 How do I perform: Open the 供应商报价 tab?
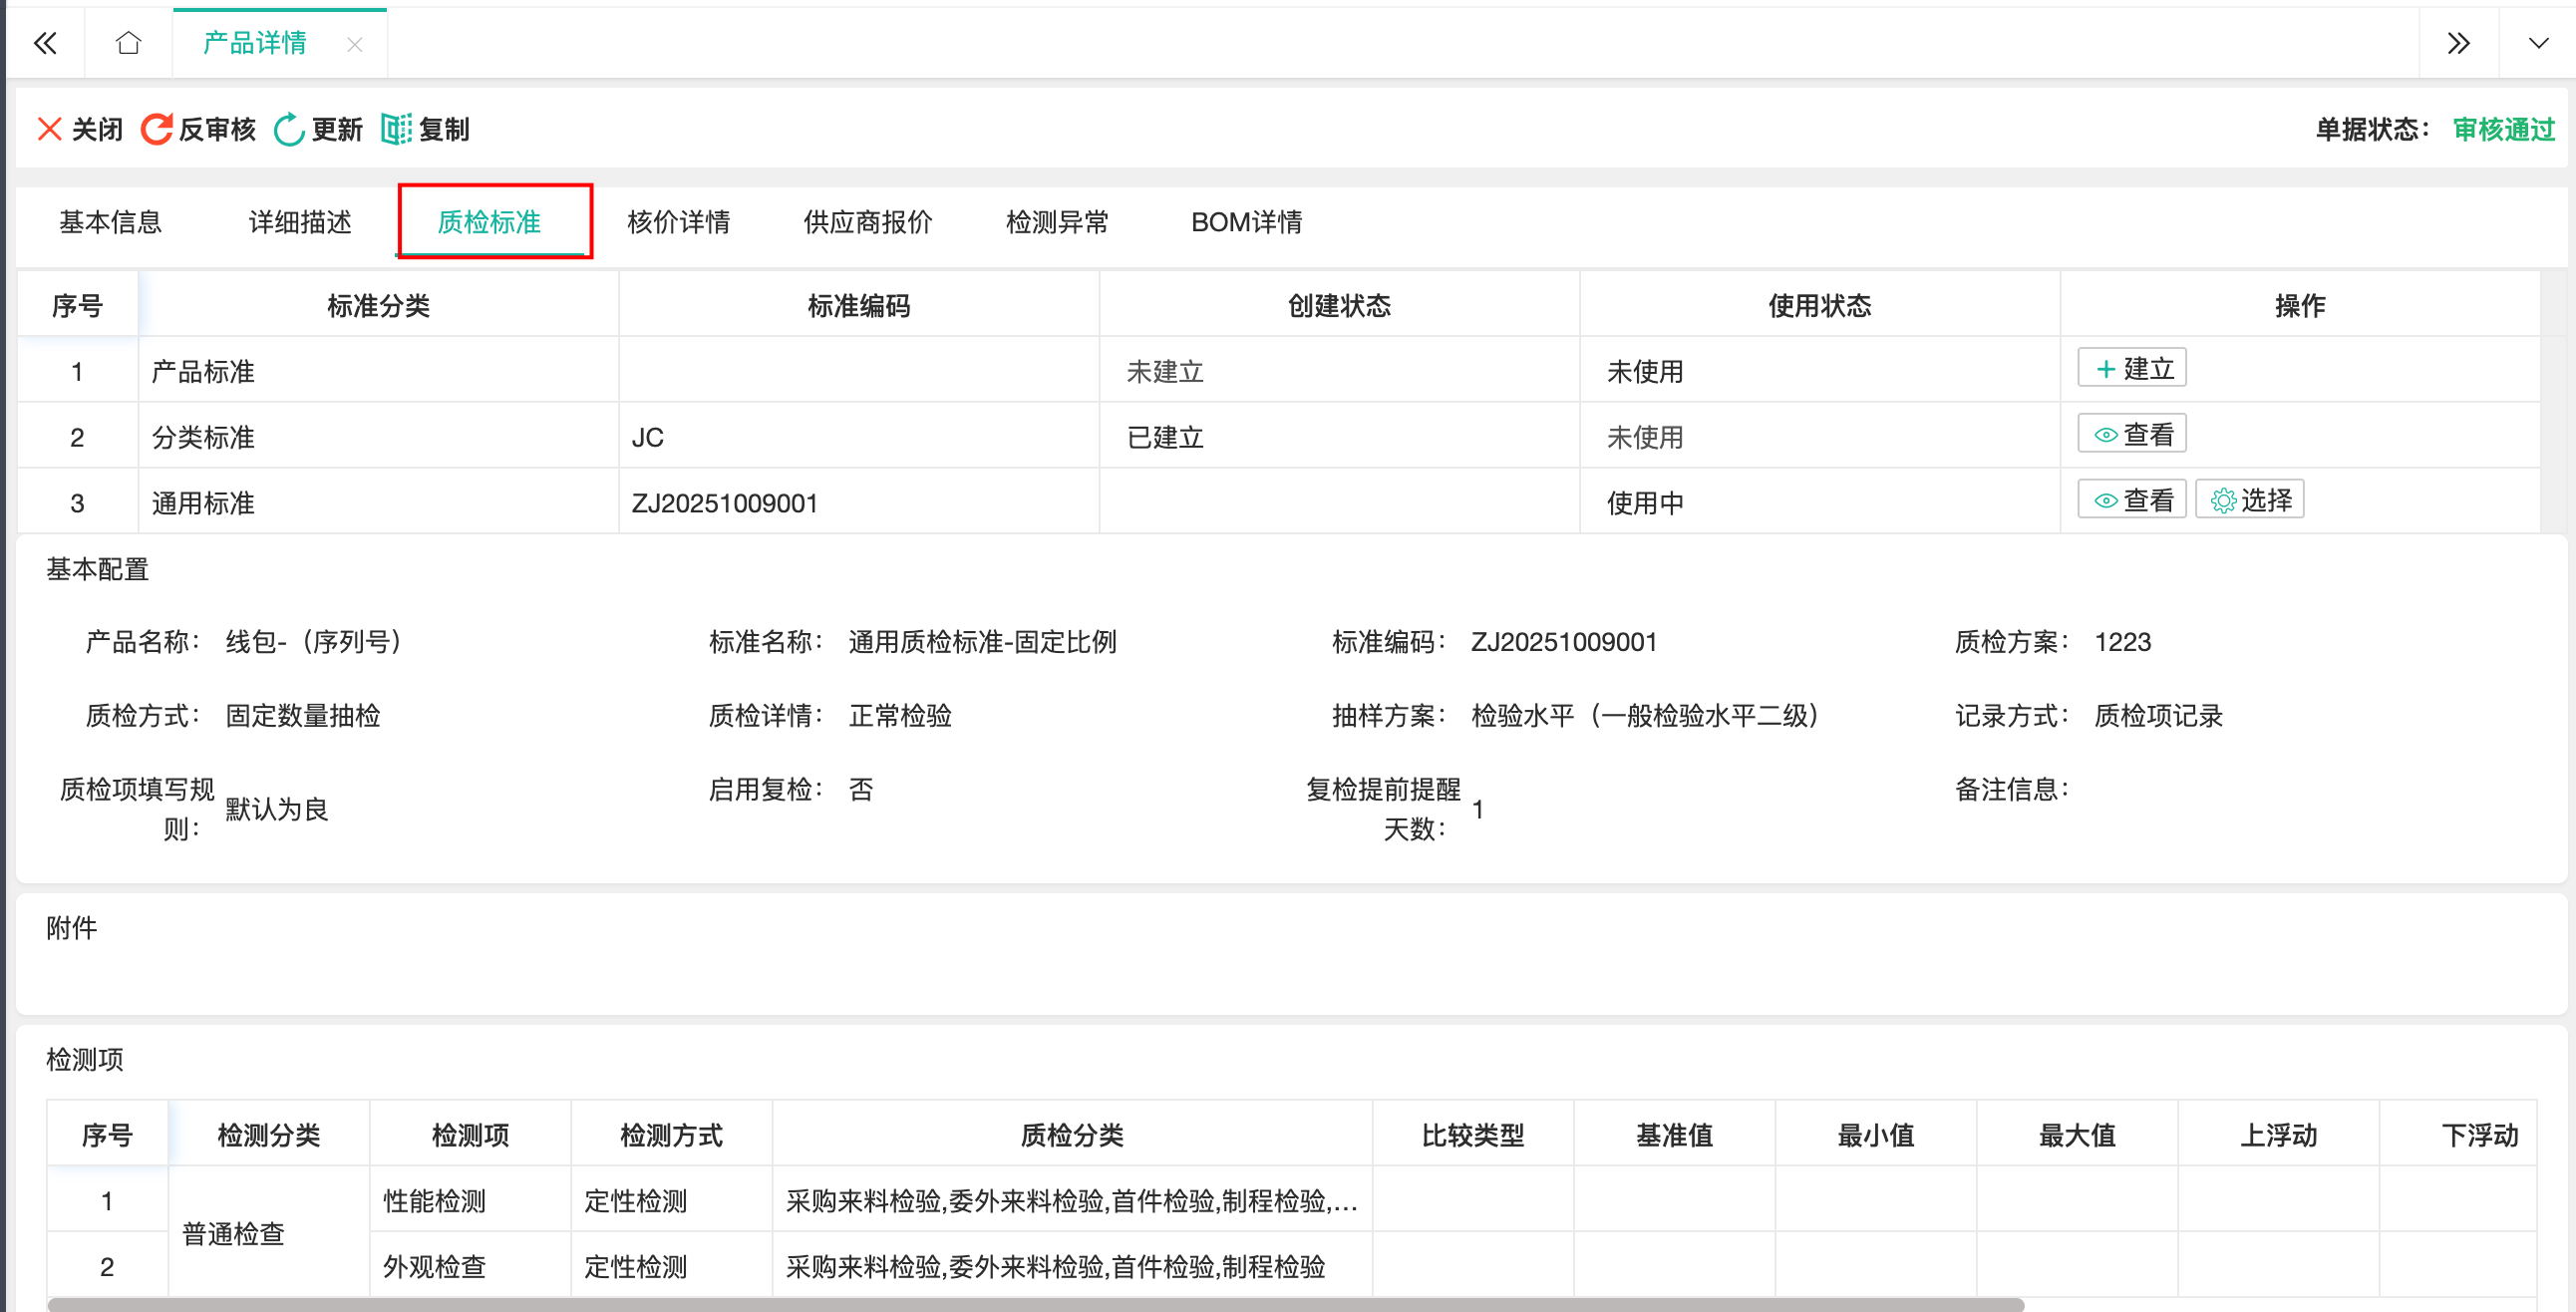pyautogui.click(x=867, y=222)
